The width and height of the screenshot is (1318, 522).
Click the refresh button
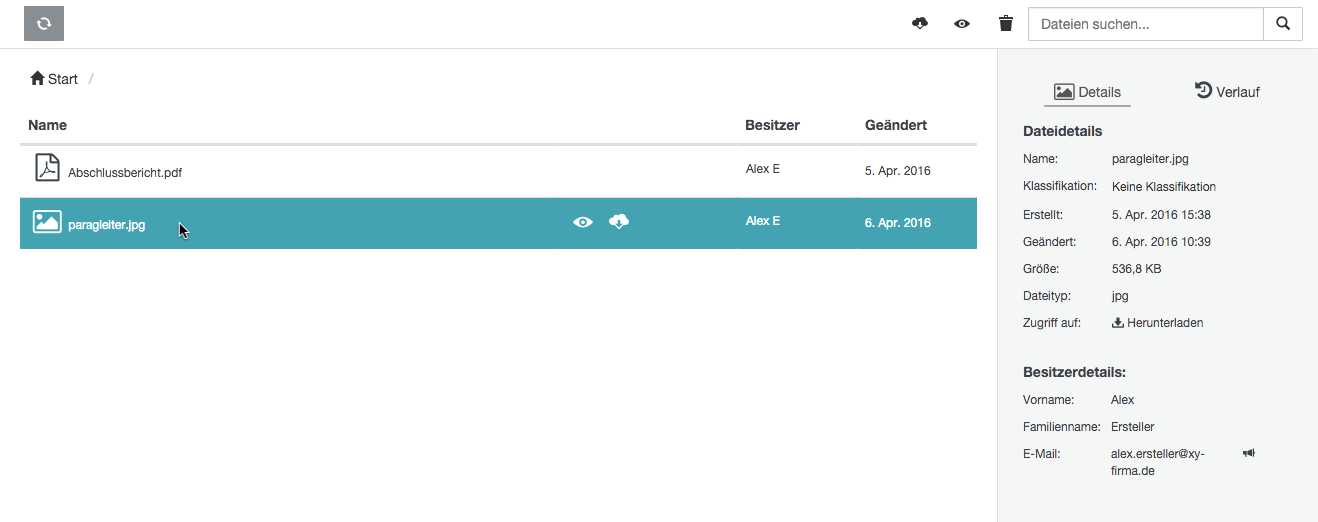point(44,23)
